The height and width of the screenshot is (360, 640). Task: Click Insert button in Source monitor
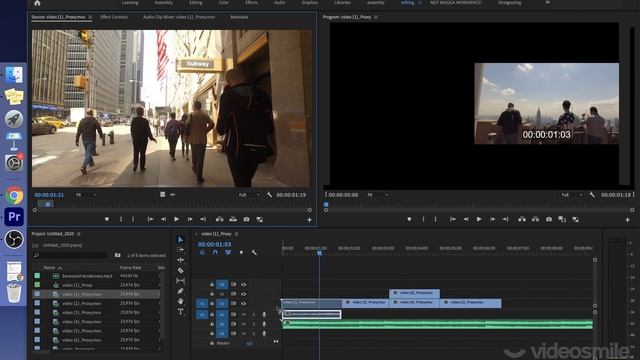tap(220, 219)
